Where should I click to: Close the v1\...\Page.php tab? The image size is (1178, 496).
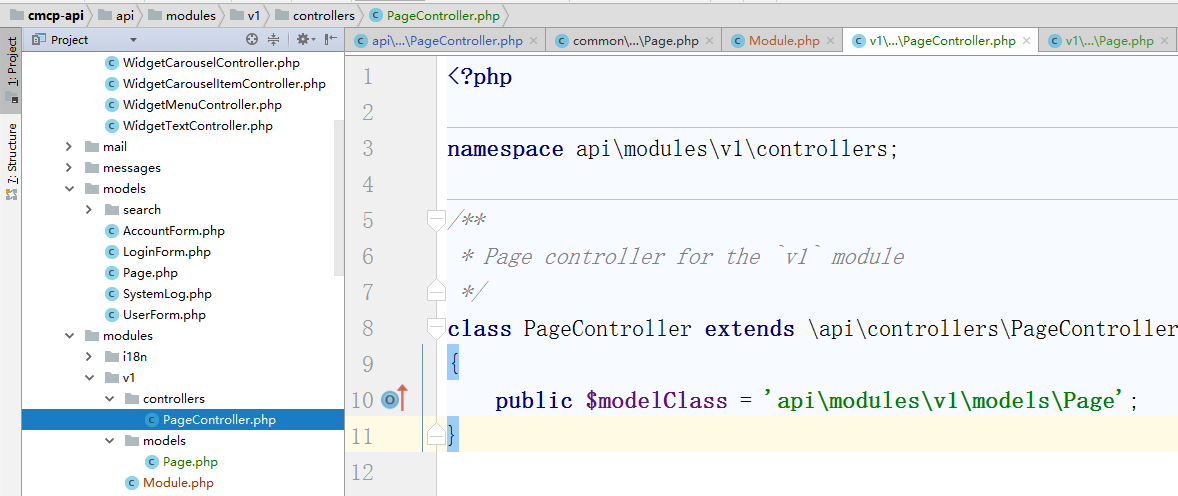(x=1166, y=41)
